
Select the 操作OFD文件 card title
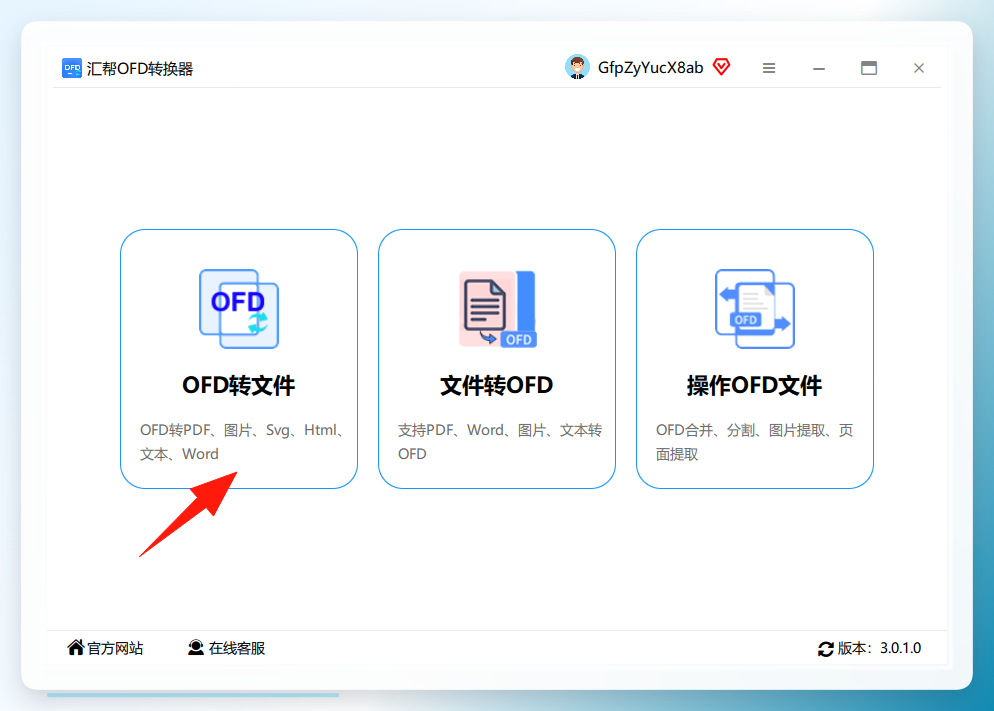click(754, 385)
